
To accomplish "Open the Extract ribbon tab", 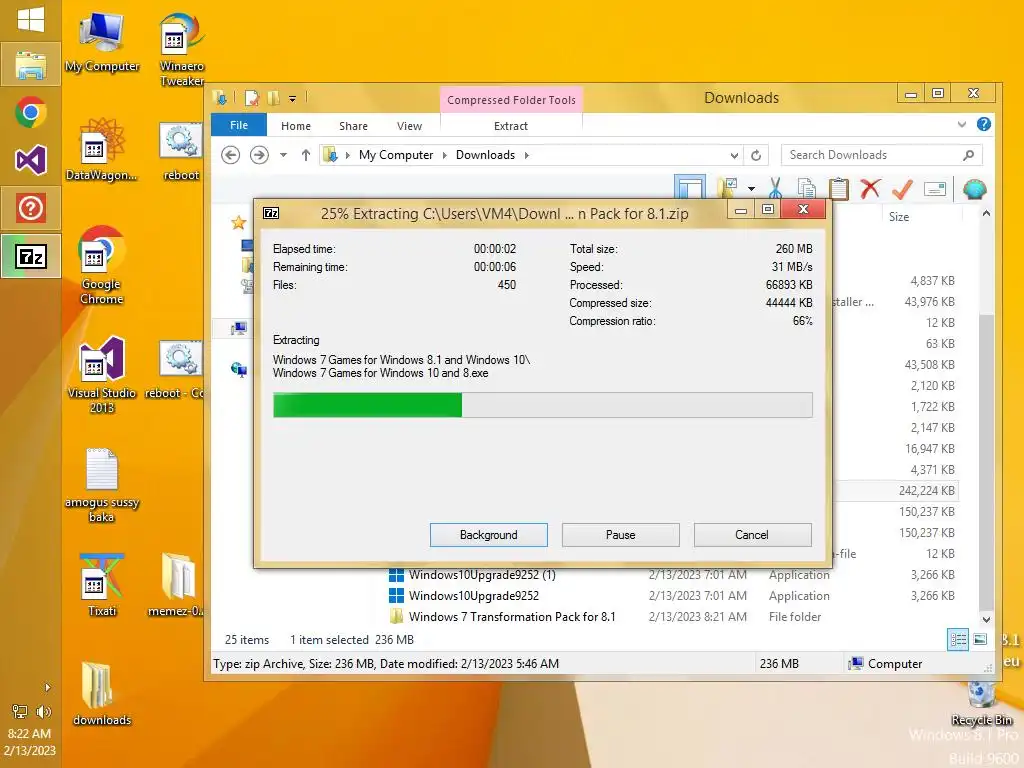I will tap(511, 126).
